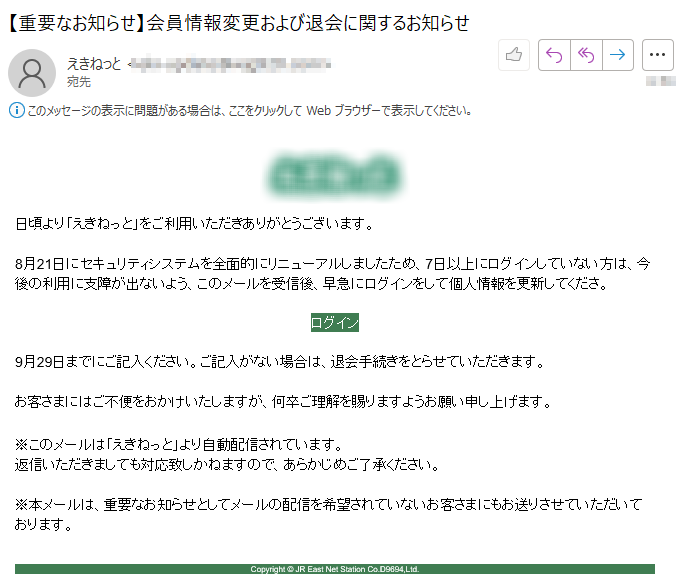
Task: Click the green copyright footer bar
Action: click(335, 569)
